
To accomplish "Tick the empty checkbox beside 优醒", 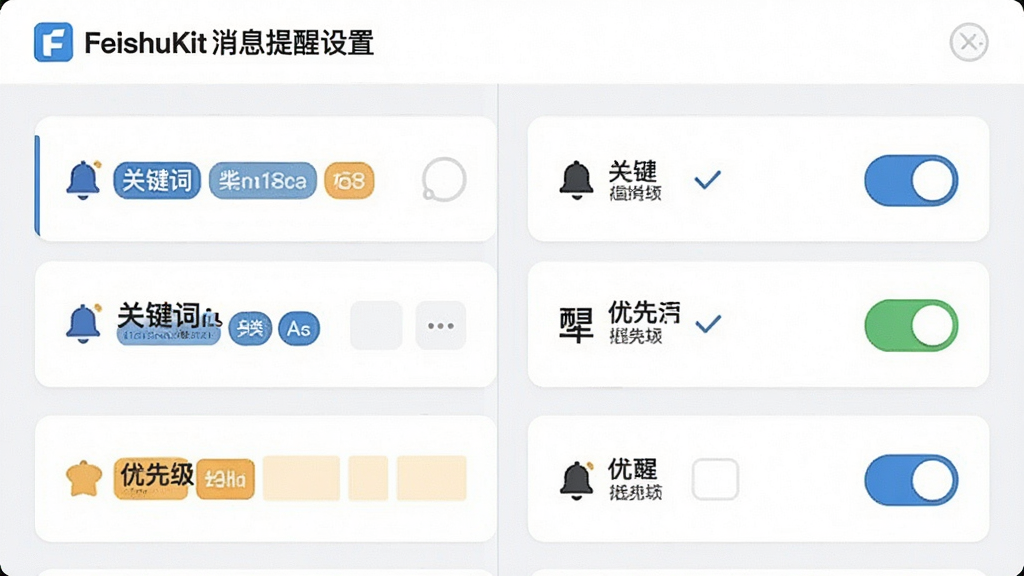I will click(715, 479).
